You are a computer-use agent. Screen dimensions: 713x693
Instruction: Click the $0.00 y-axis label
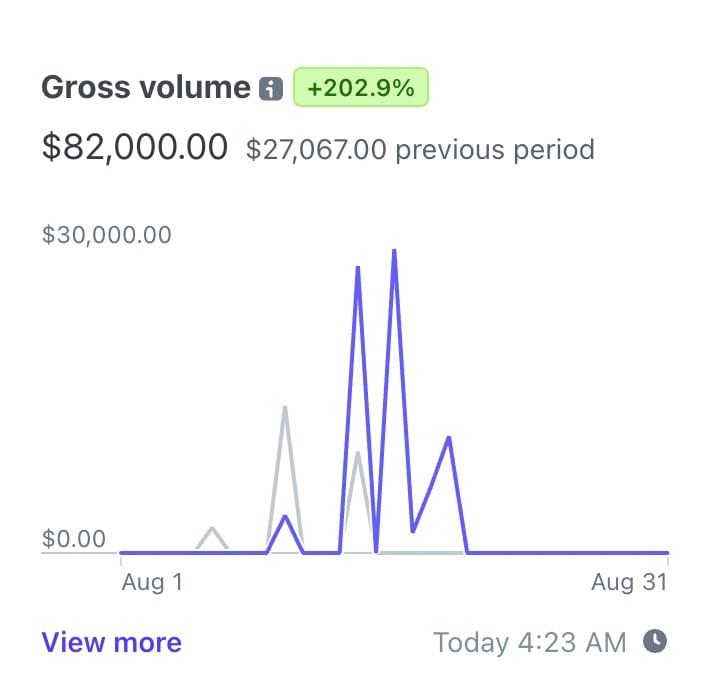(74, 539)
